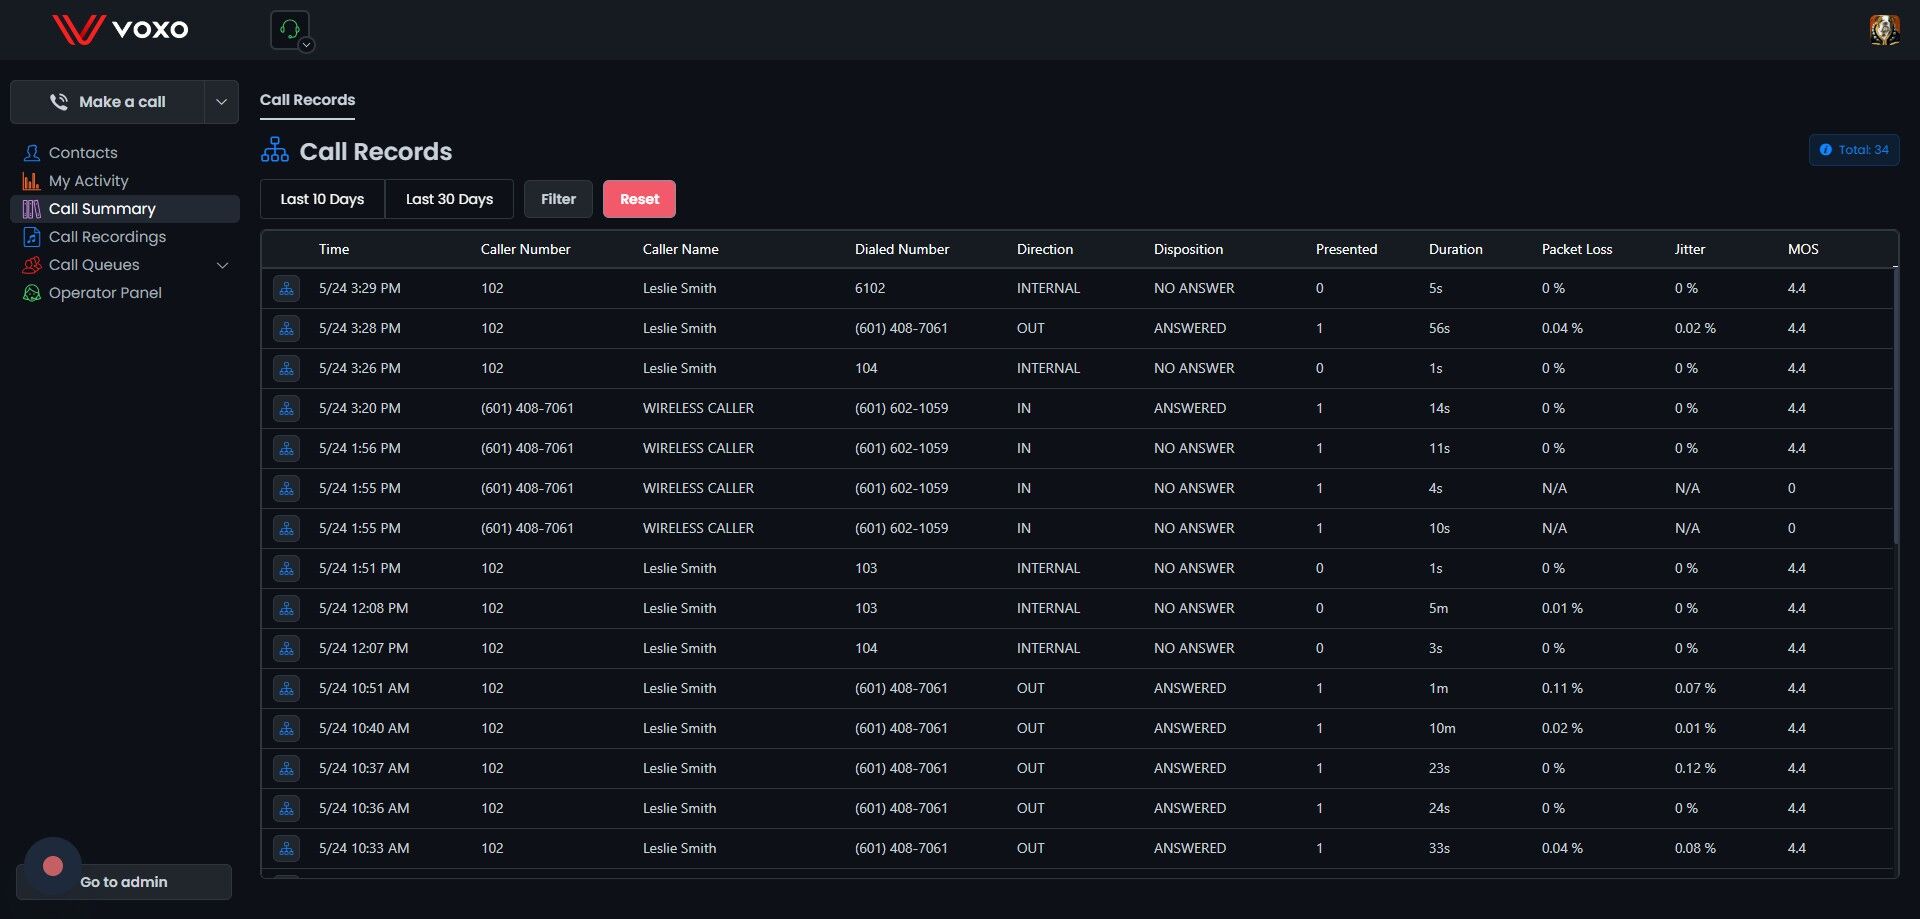Expand the Make a call dropdown arrow

(221, 102)
